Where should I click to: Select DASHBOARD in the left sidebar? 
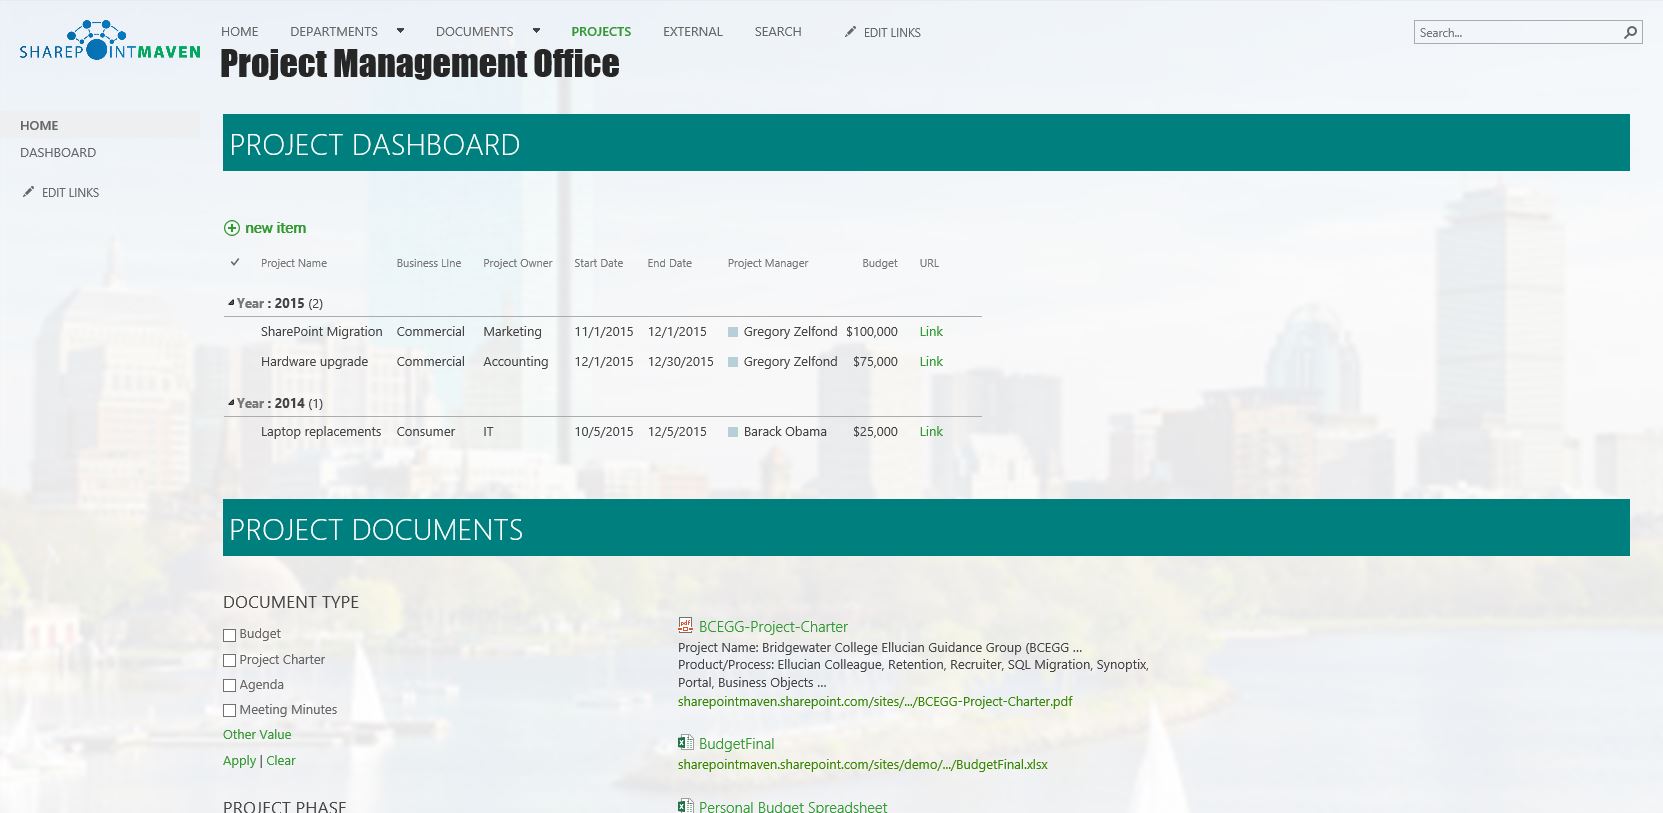click(x=58, y=152)
